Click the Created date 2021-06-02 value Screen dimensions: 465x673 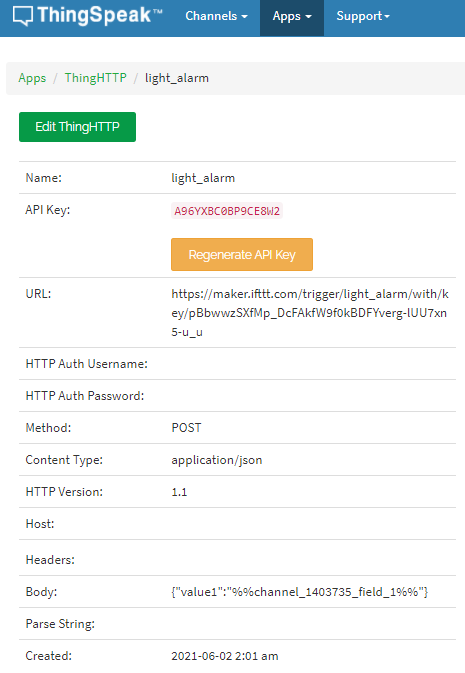[225, 656]
